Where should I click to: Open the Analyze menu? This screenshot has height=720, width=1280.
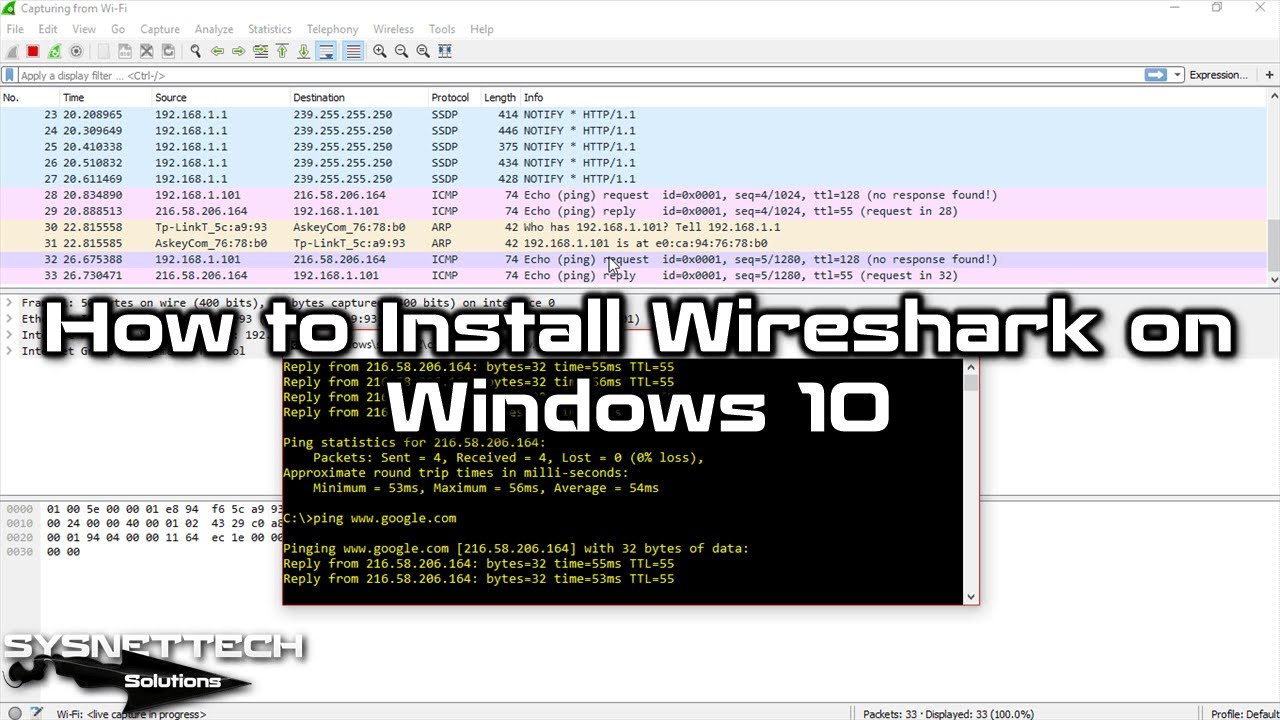214,29
